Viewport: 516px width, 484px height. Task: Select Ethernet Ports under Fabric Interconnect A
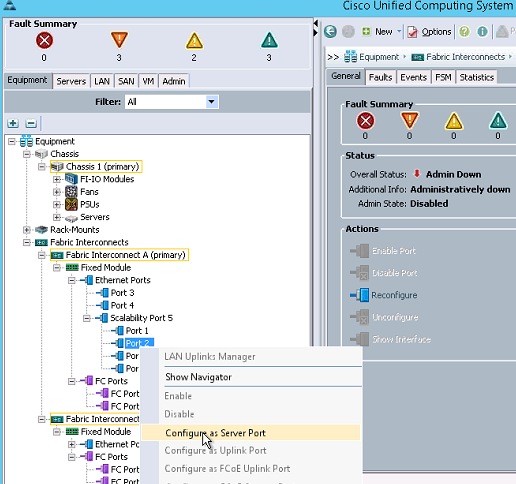(123, 280)
